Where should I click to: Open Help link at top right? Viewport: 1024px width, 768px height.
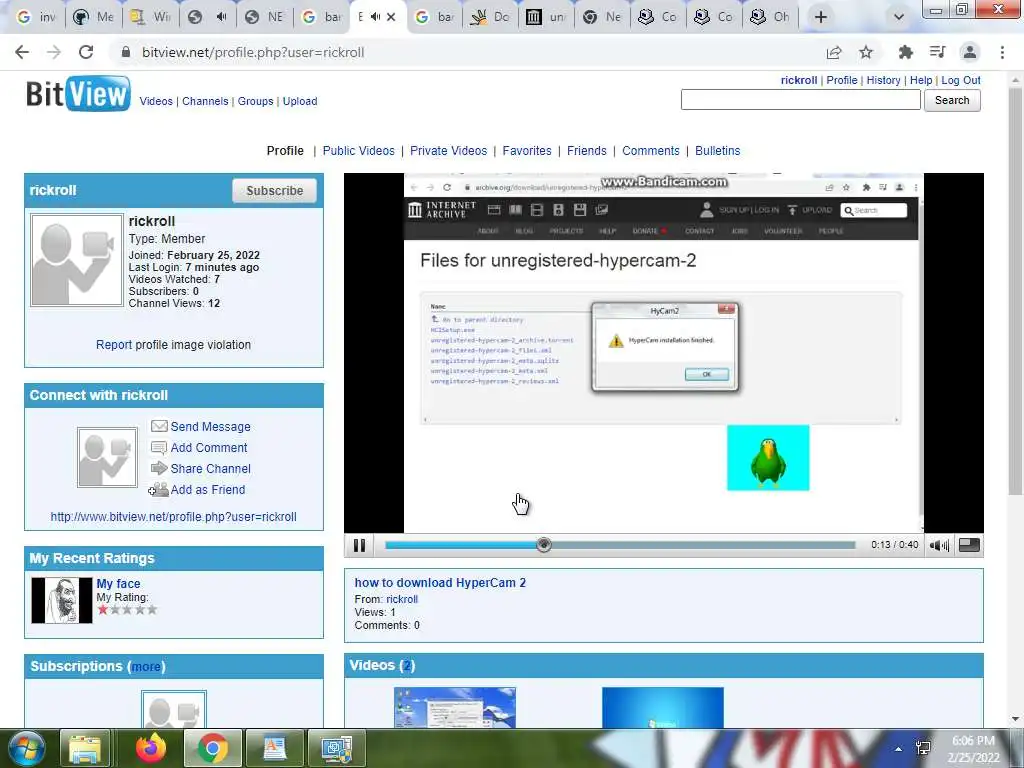[x=921, y=80]
